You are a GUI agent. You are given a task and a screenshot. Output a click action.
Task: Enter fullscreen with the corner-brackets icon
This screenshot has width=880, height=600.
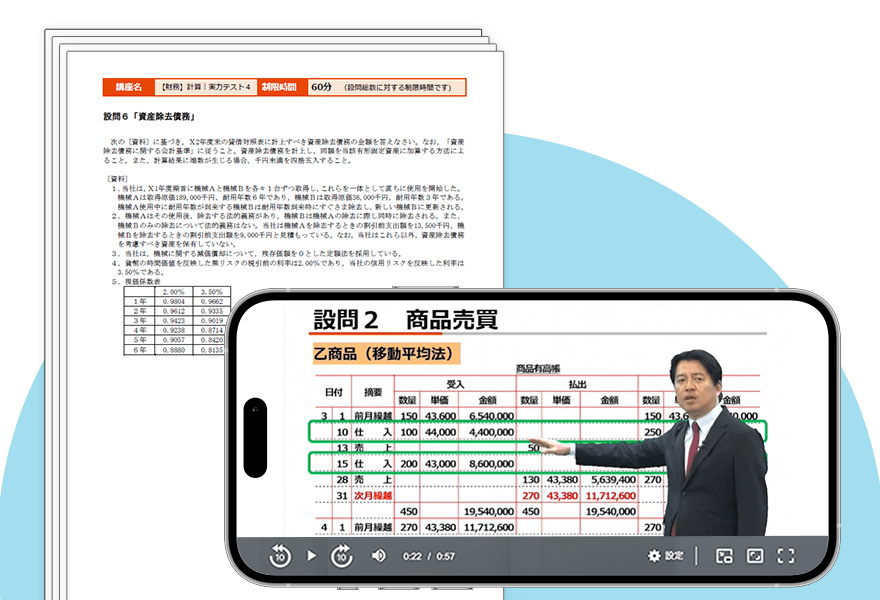point(786,556)
